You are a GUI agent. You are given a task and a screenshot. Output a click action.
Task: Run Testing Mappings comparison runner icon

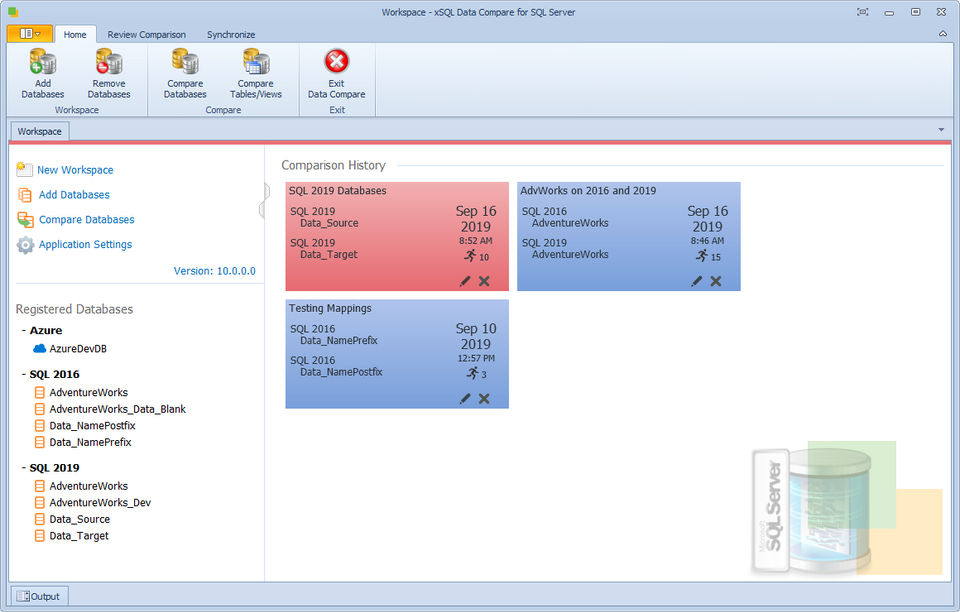click(473, 373)
